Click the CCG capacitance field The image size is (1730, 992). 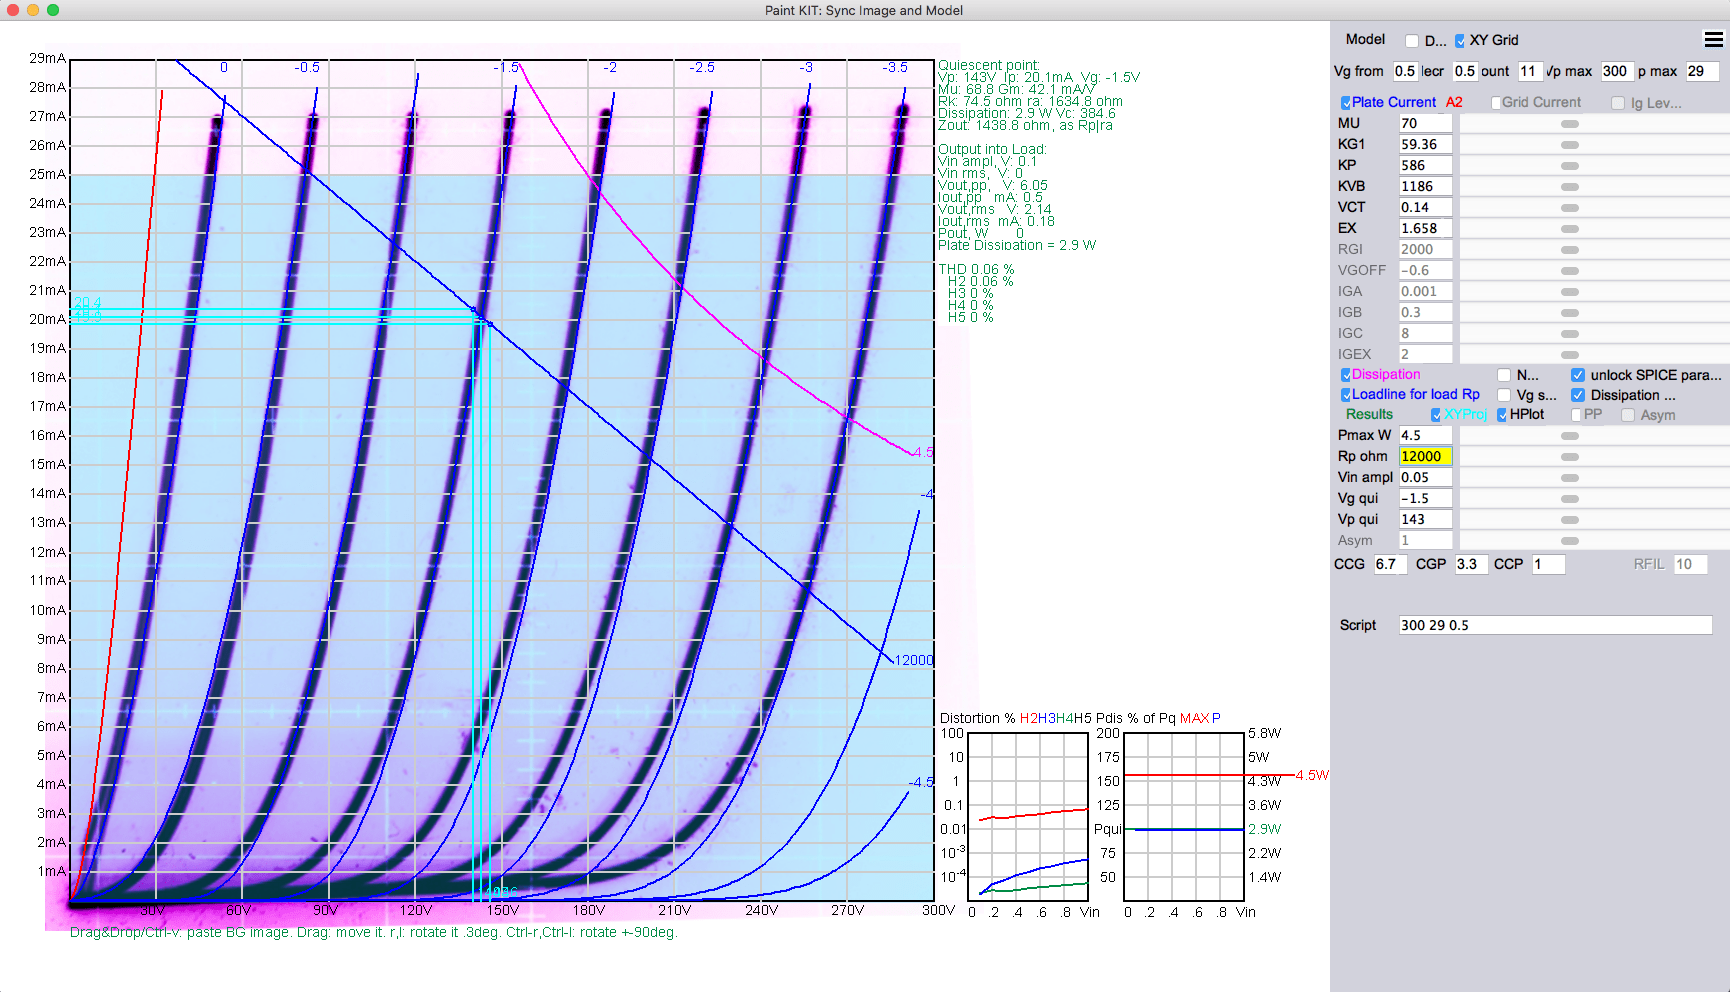point(1390,564)
